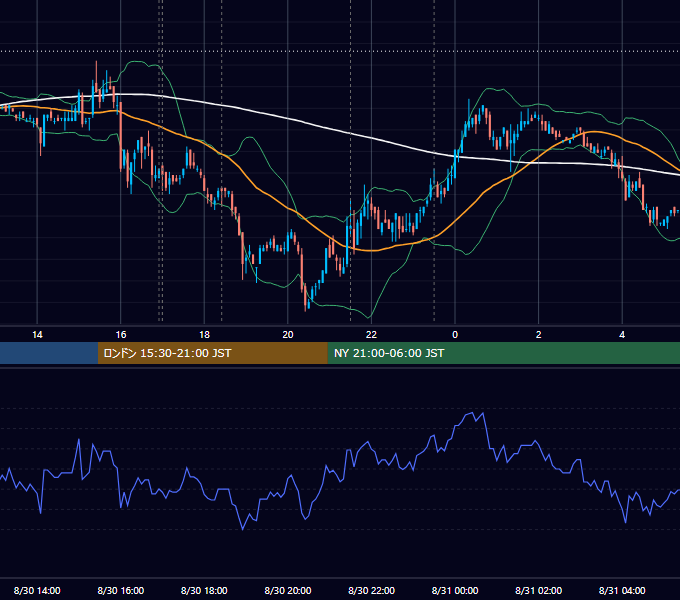Click the '8/30 18:00' date label
The width and height of the screenshot is (680, 600).
click(204, 590)
